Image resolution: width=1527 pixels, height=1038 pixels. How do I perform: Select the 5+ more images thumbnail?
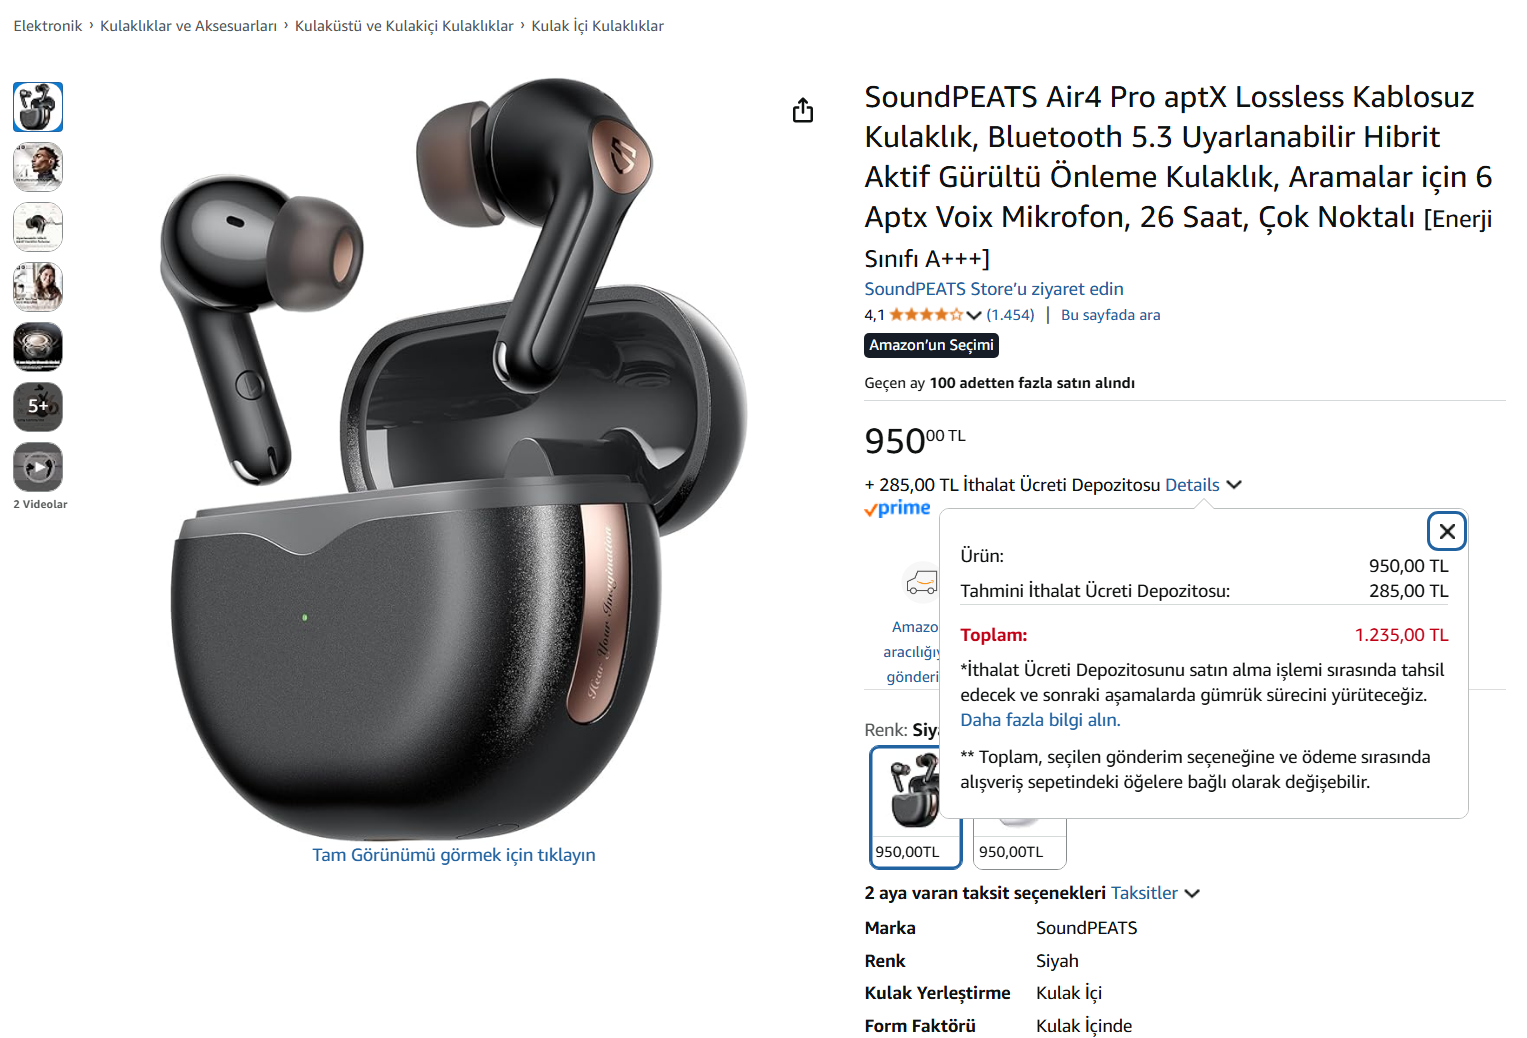pos(38,407)
